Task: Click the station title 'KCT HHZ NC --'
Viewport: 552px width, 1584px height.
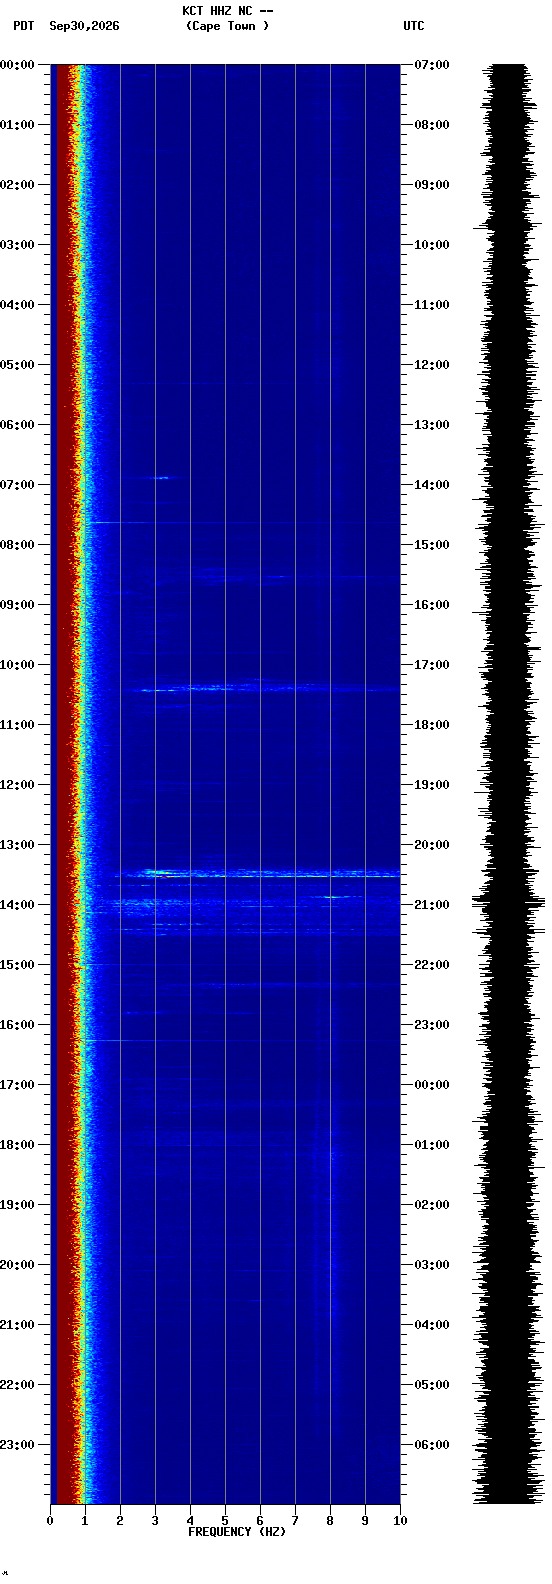Action: coord(228,11)
